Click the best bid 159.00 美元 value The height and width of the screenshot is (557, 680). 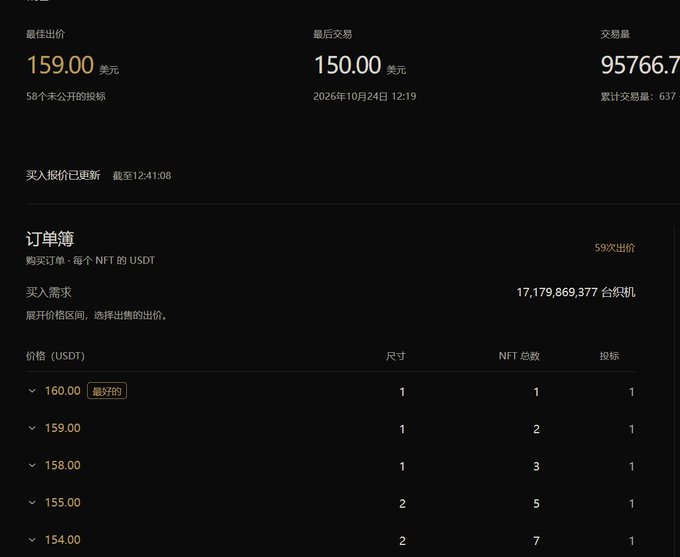click(x=72, y=65)
